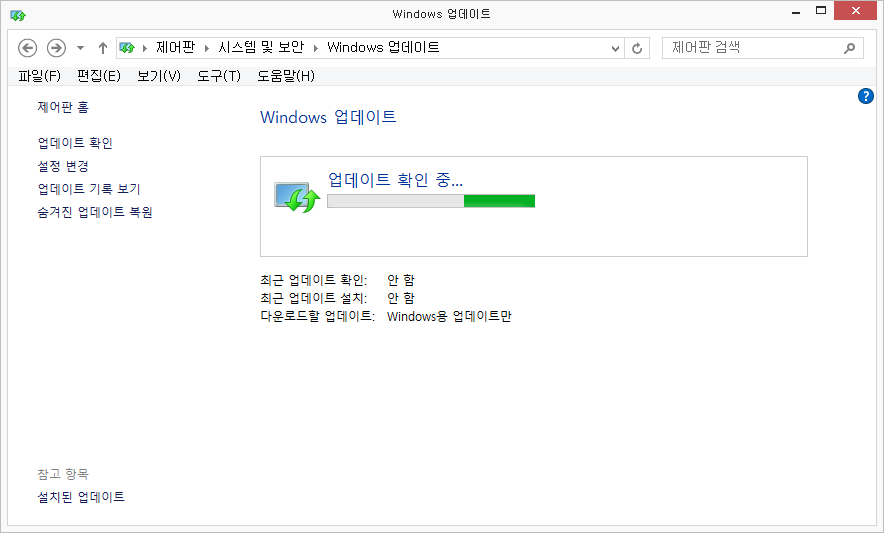Viewport: 884px width, 533px height.
Task: Open the address bar history dropdown
Action: click(x=615, y=49)
